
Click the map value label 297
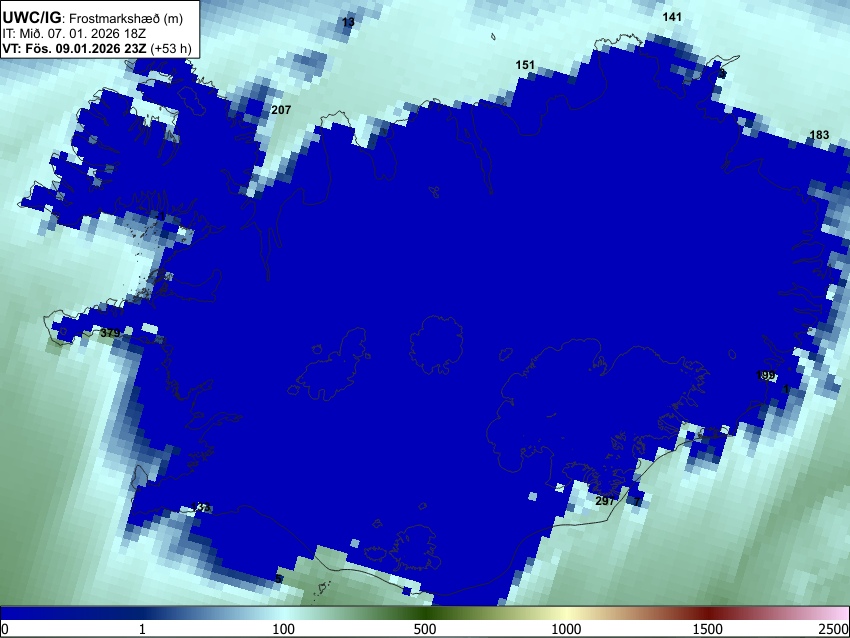click(x=605, y=501)
